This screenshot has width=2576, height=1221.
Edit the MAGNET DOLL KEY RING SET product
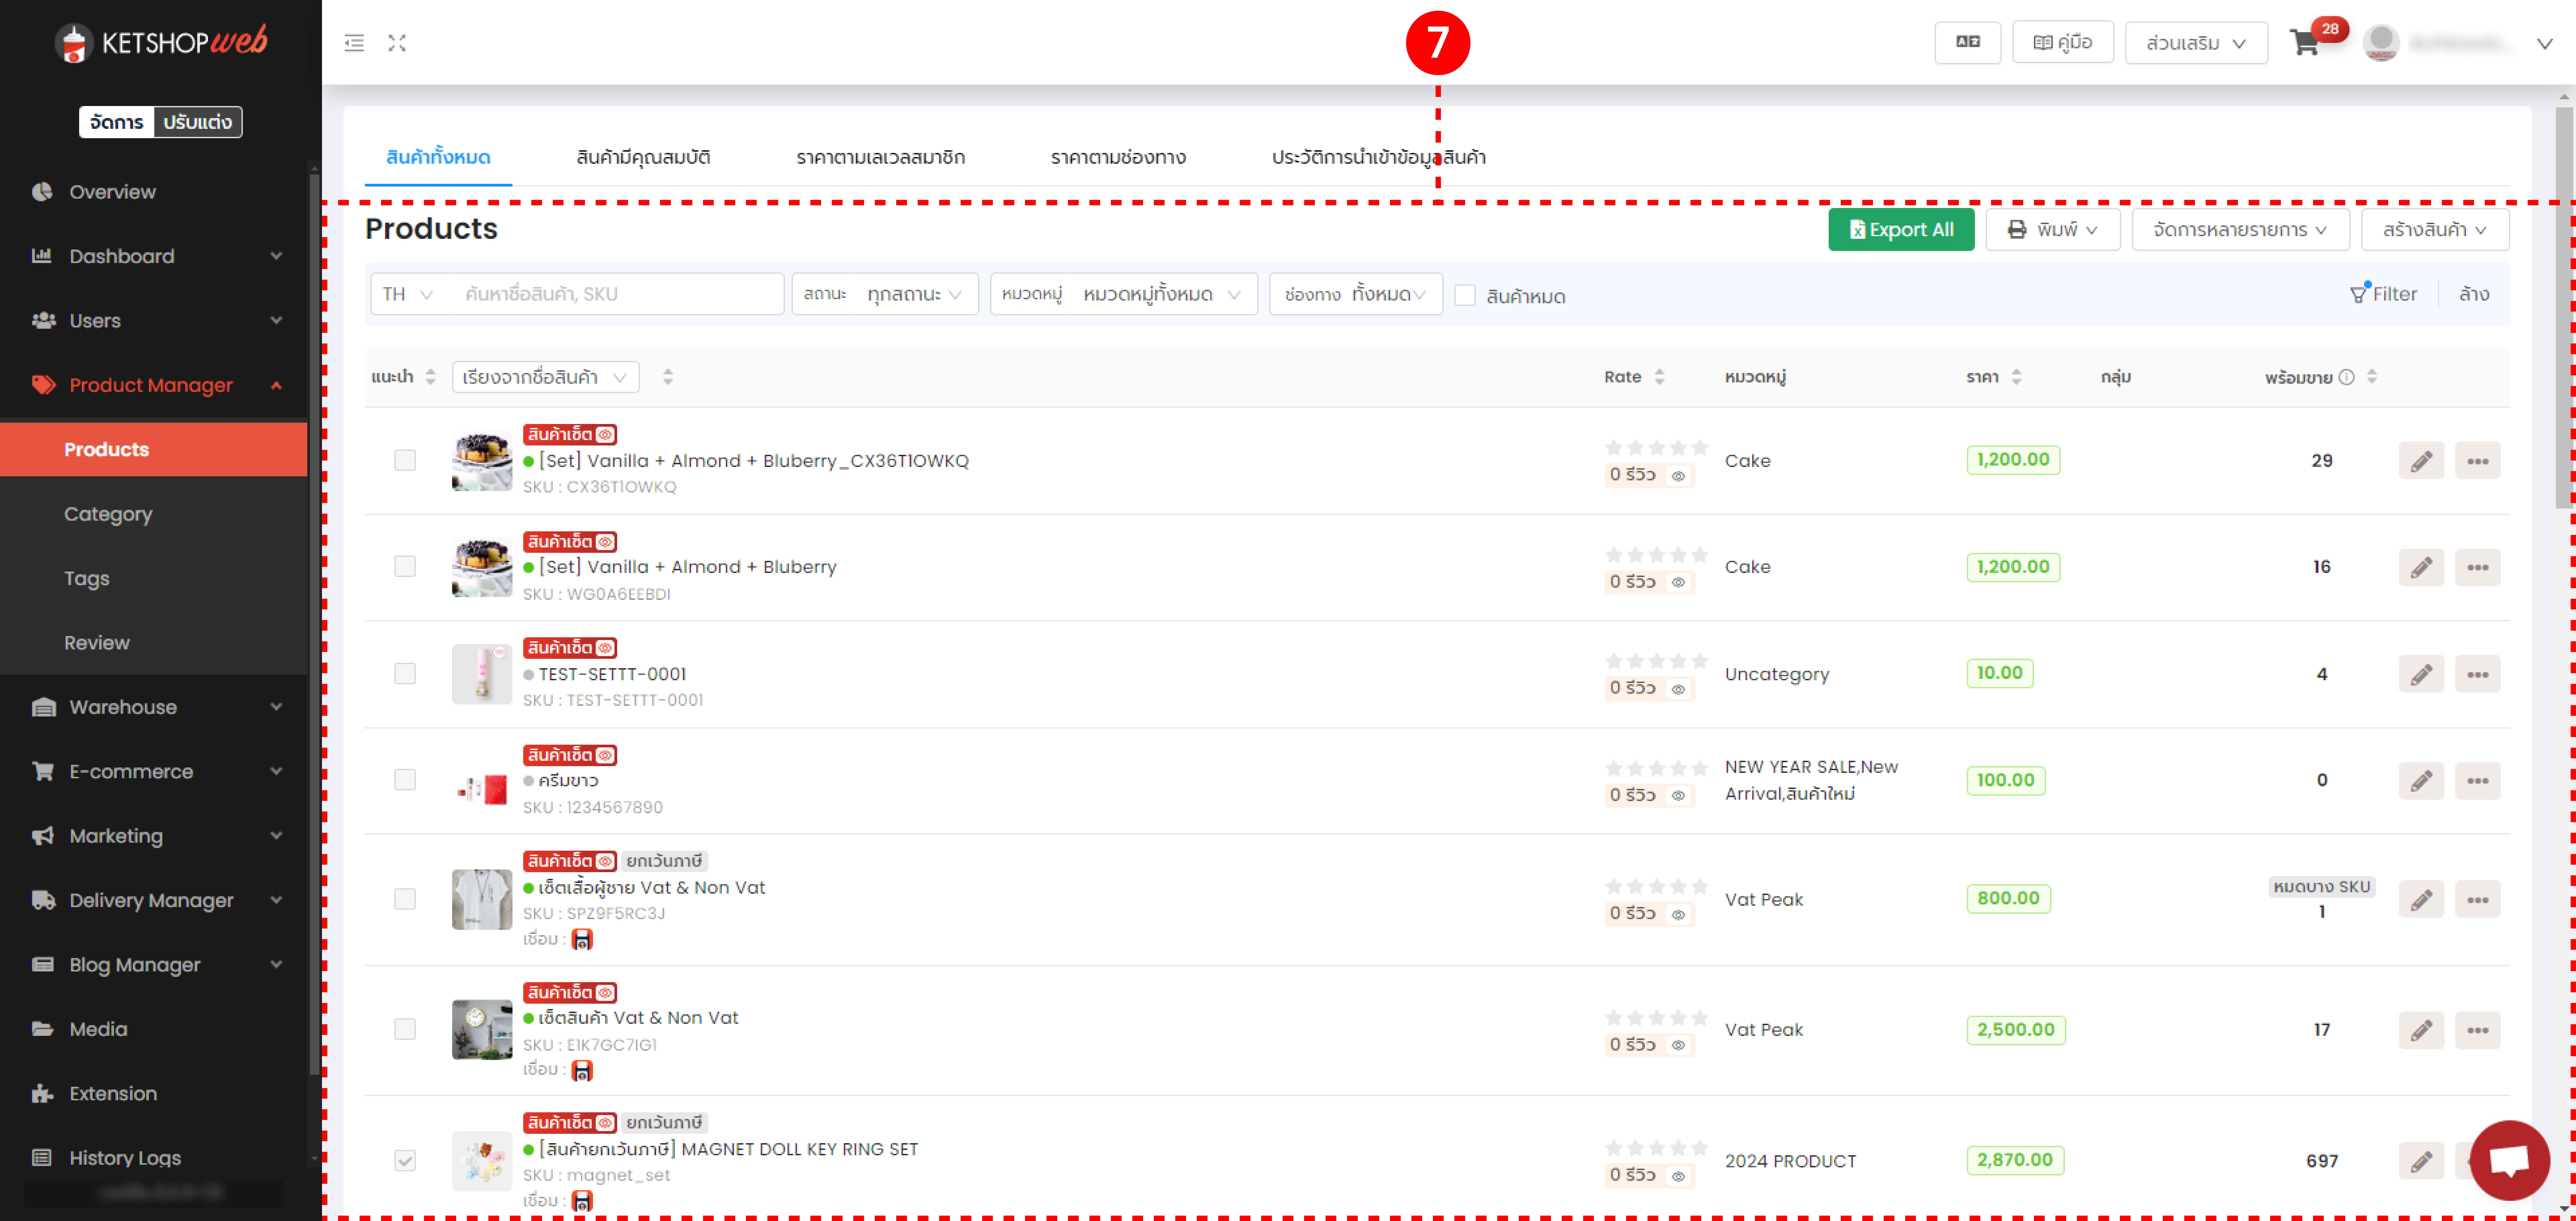[2421, 1161]
